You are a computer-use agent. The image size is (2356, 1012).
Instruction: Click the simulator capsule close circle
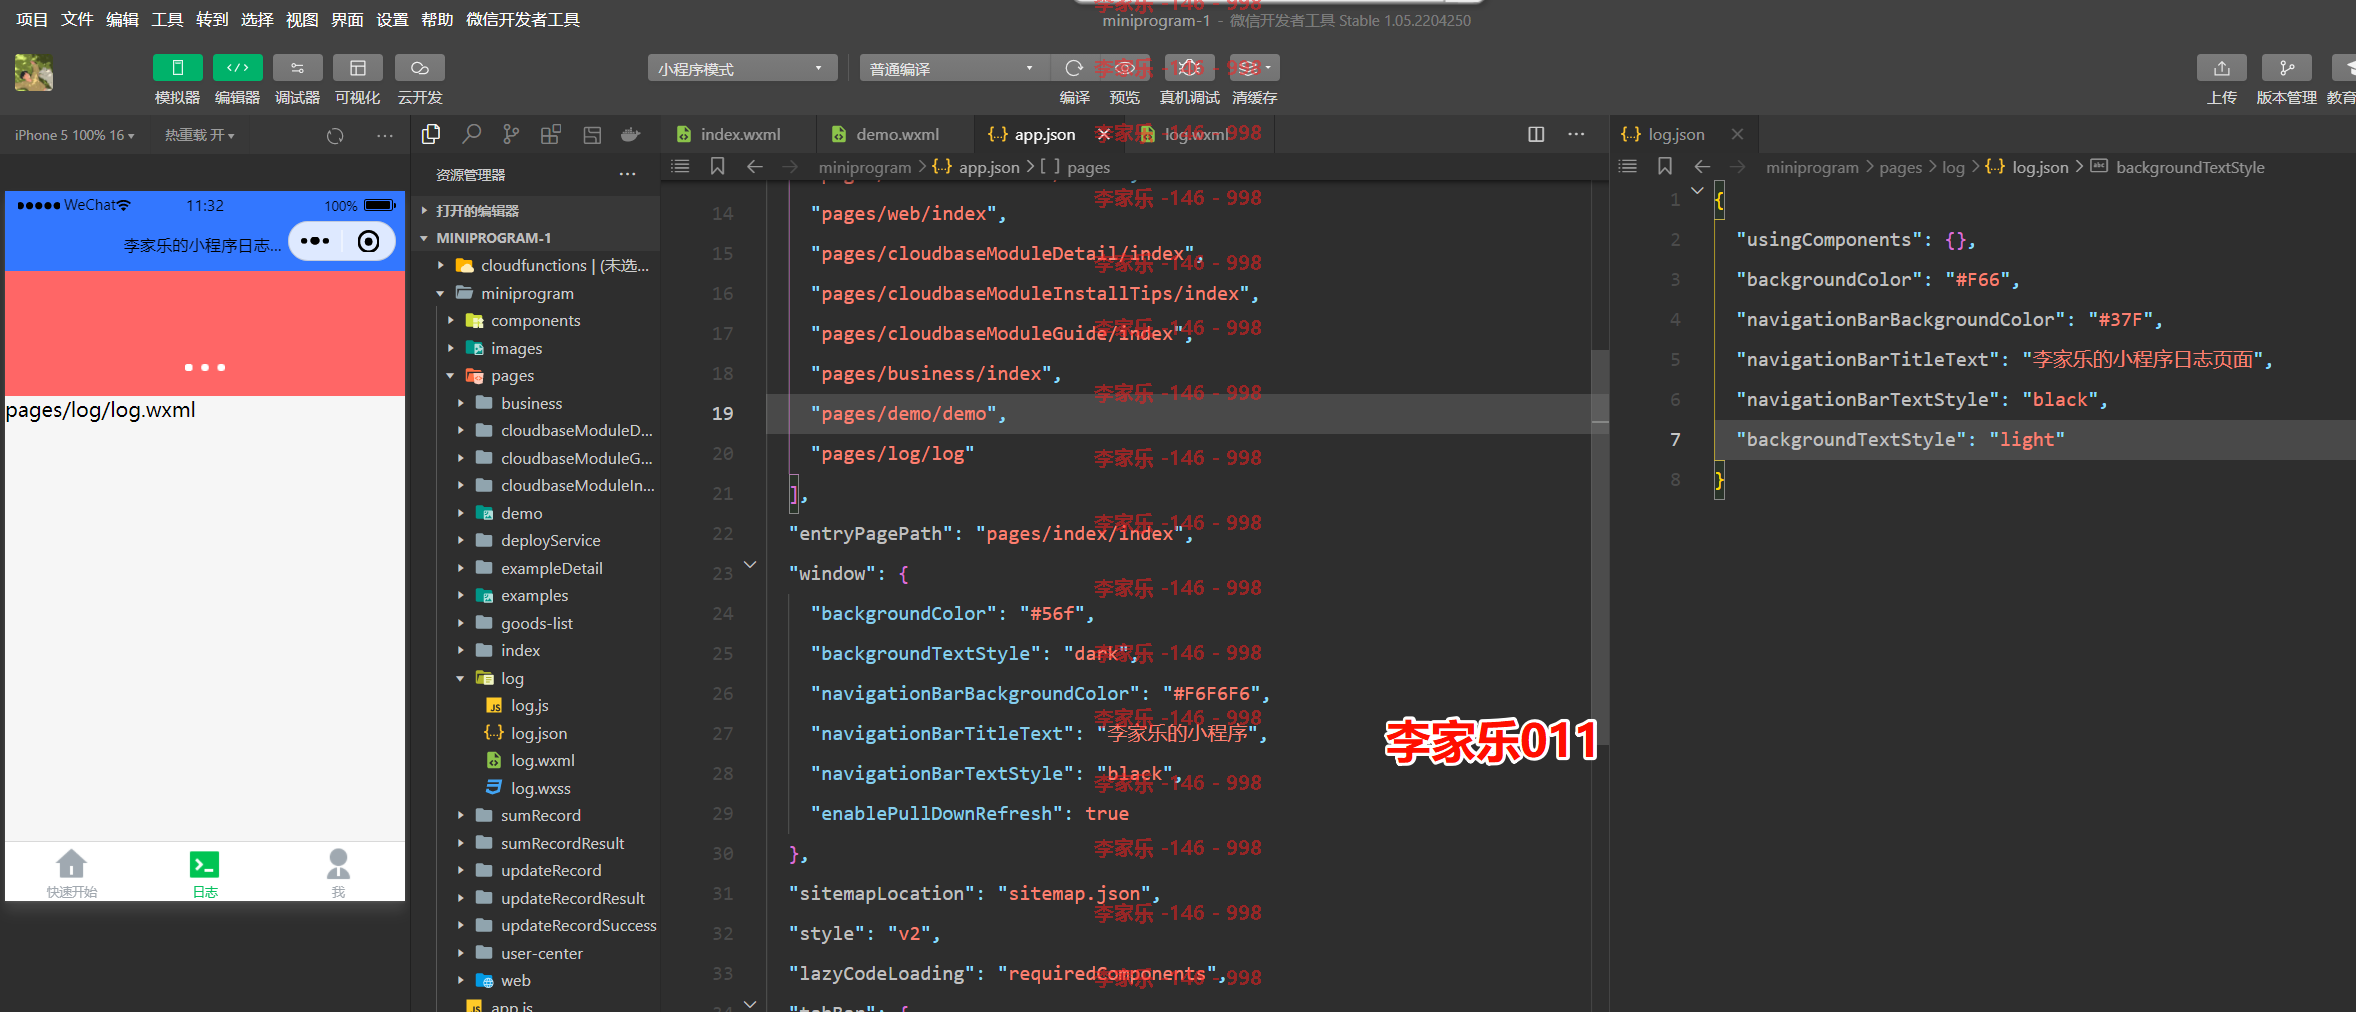(x=369, y=241)
